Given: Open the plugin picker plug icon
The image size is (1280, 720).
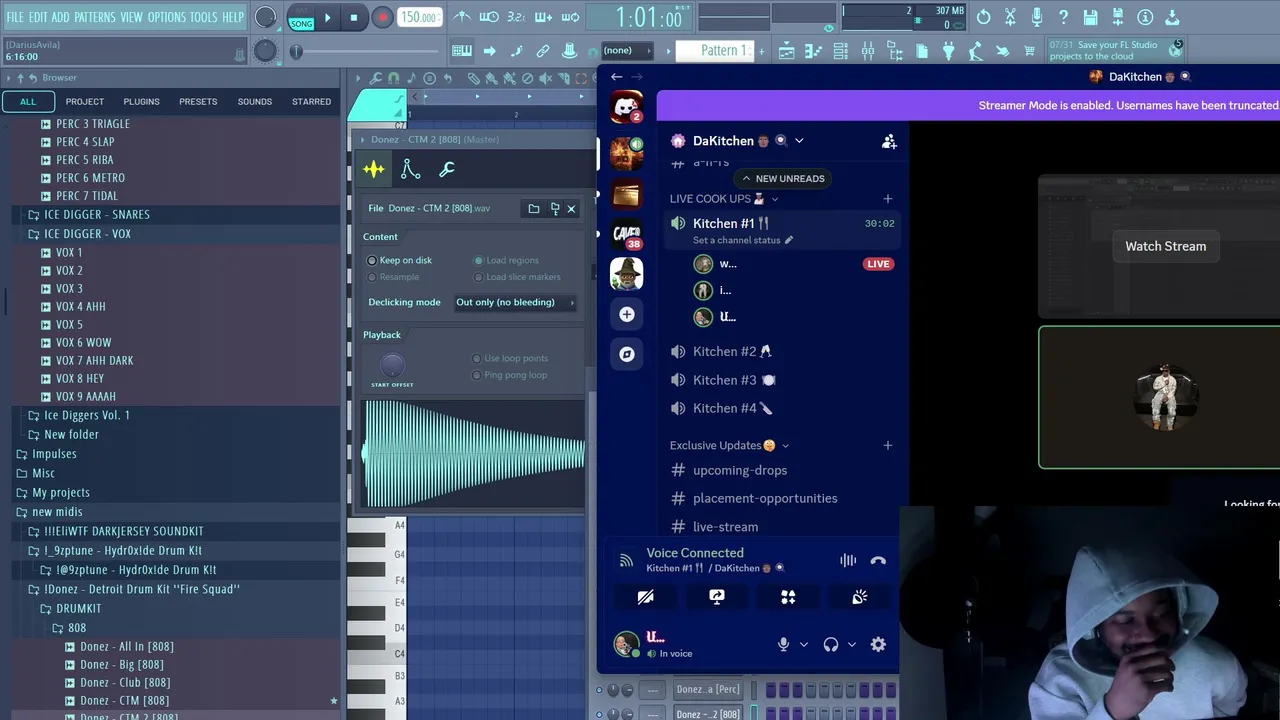Looking at the screenshot, I should 948,51.
